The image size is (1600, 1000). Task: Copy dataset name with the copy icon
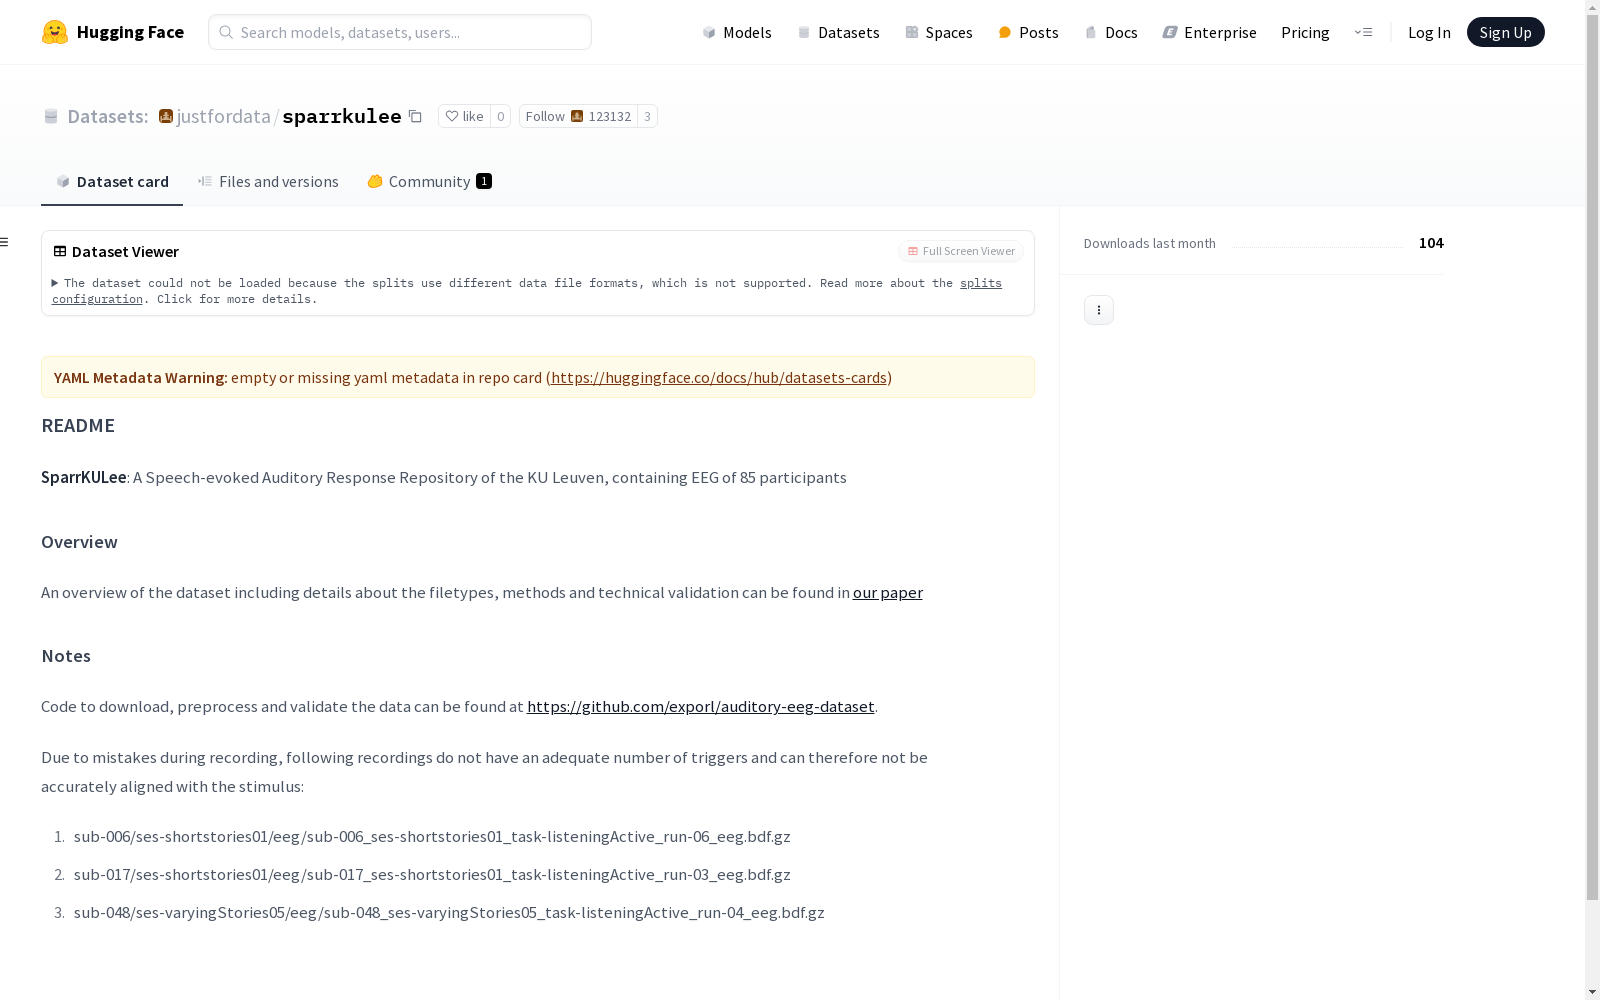click(415, 116)
